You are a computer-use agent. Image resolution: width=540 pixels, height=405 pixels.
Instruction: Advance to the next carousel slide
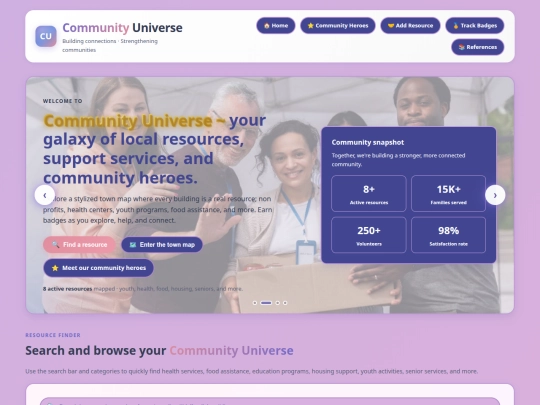(x=495, y=195)
